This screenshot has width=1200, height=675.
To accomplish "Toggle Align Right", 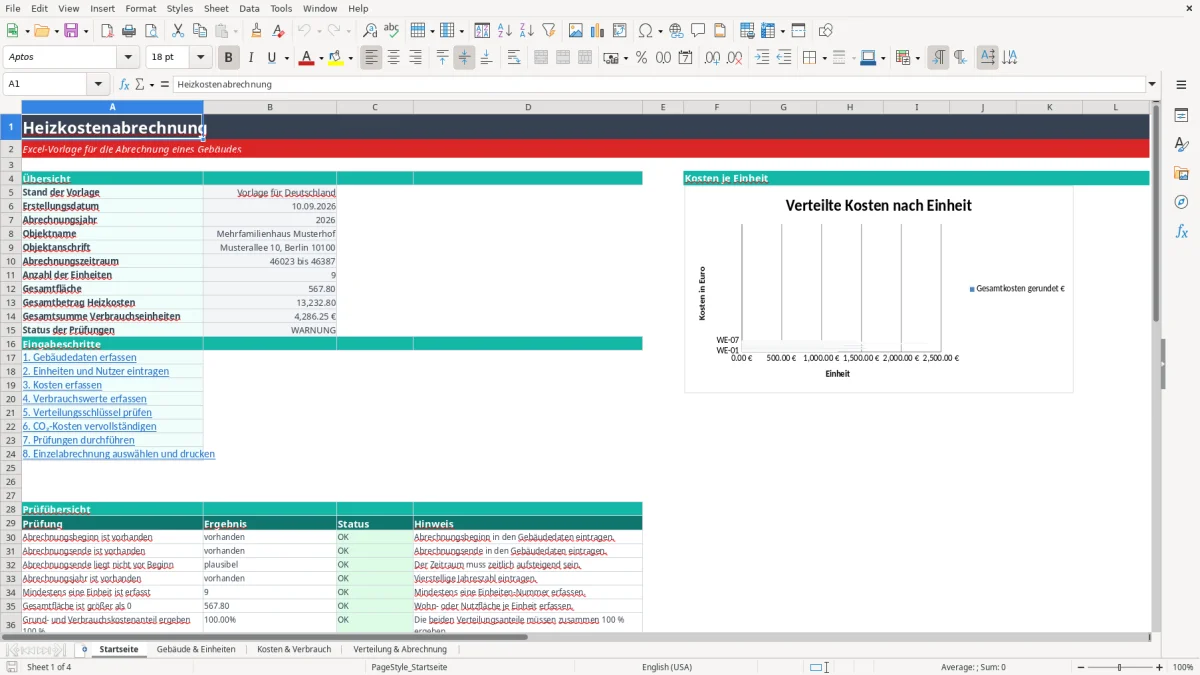I will [x=416, y=58].
